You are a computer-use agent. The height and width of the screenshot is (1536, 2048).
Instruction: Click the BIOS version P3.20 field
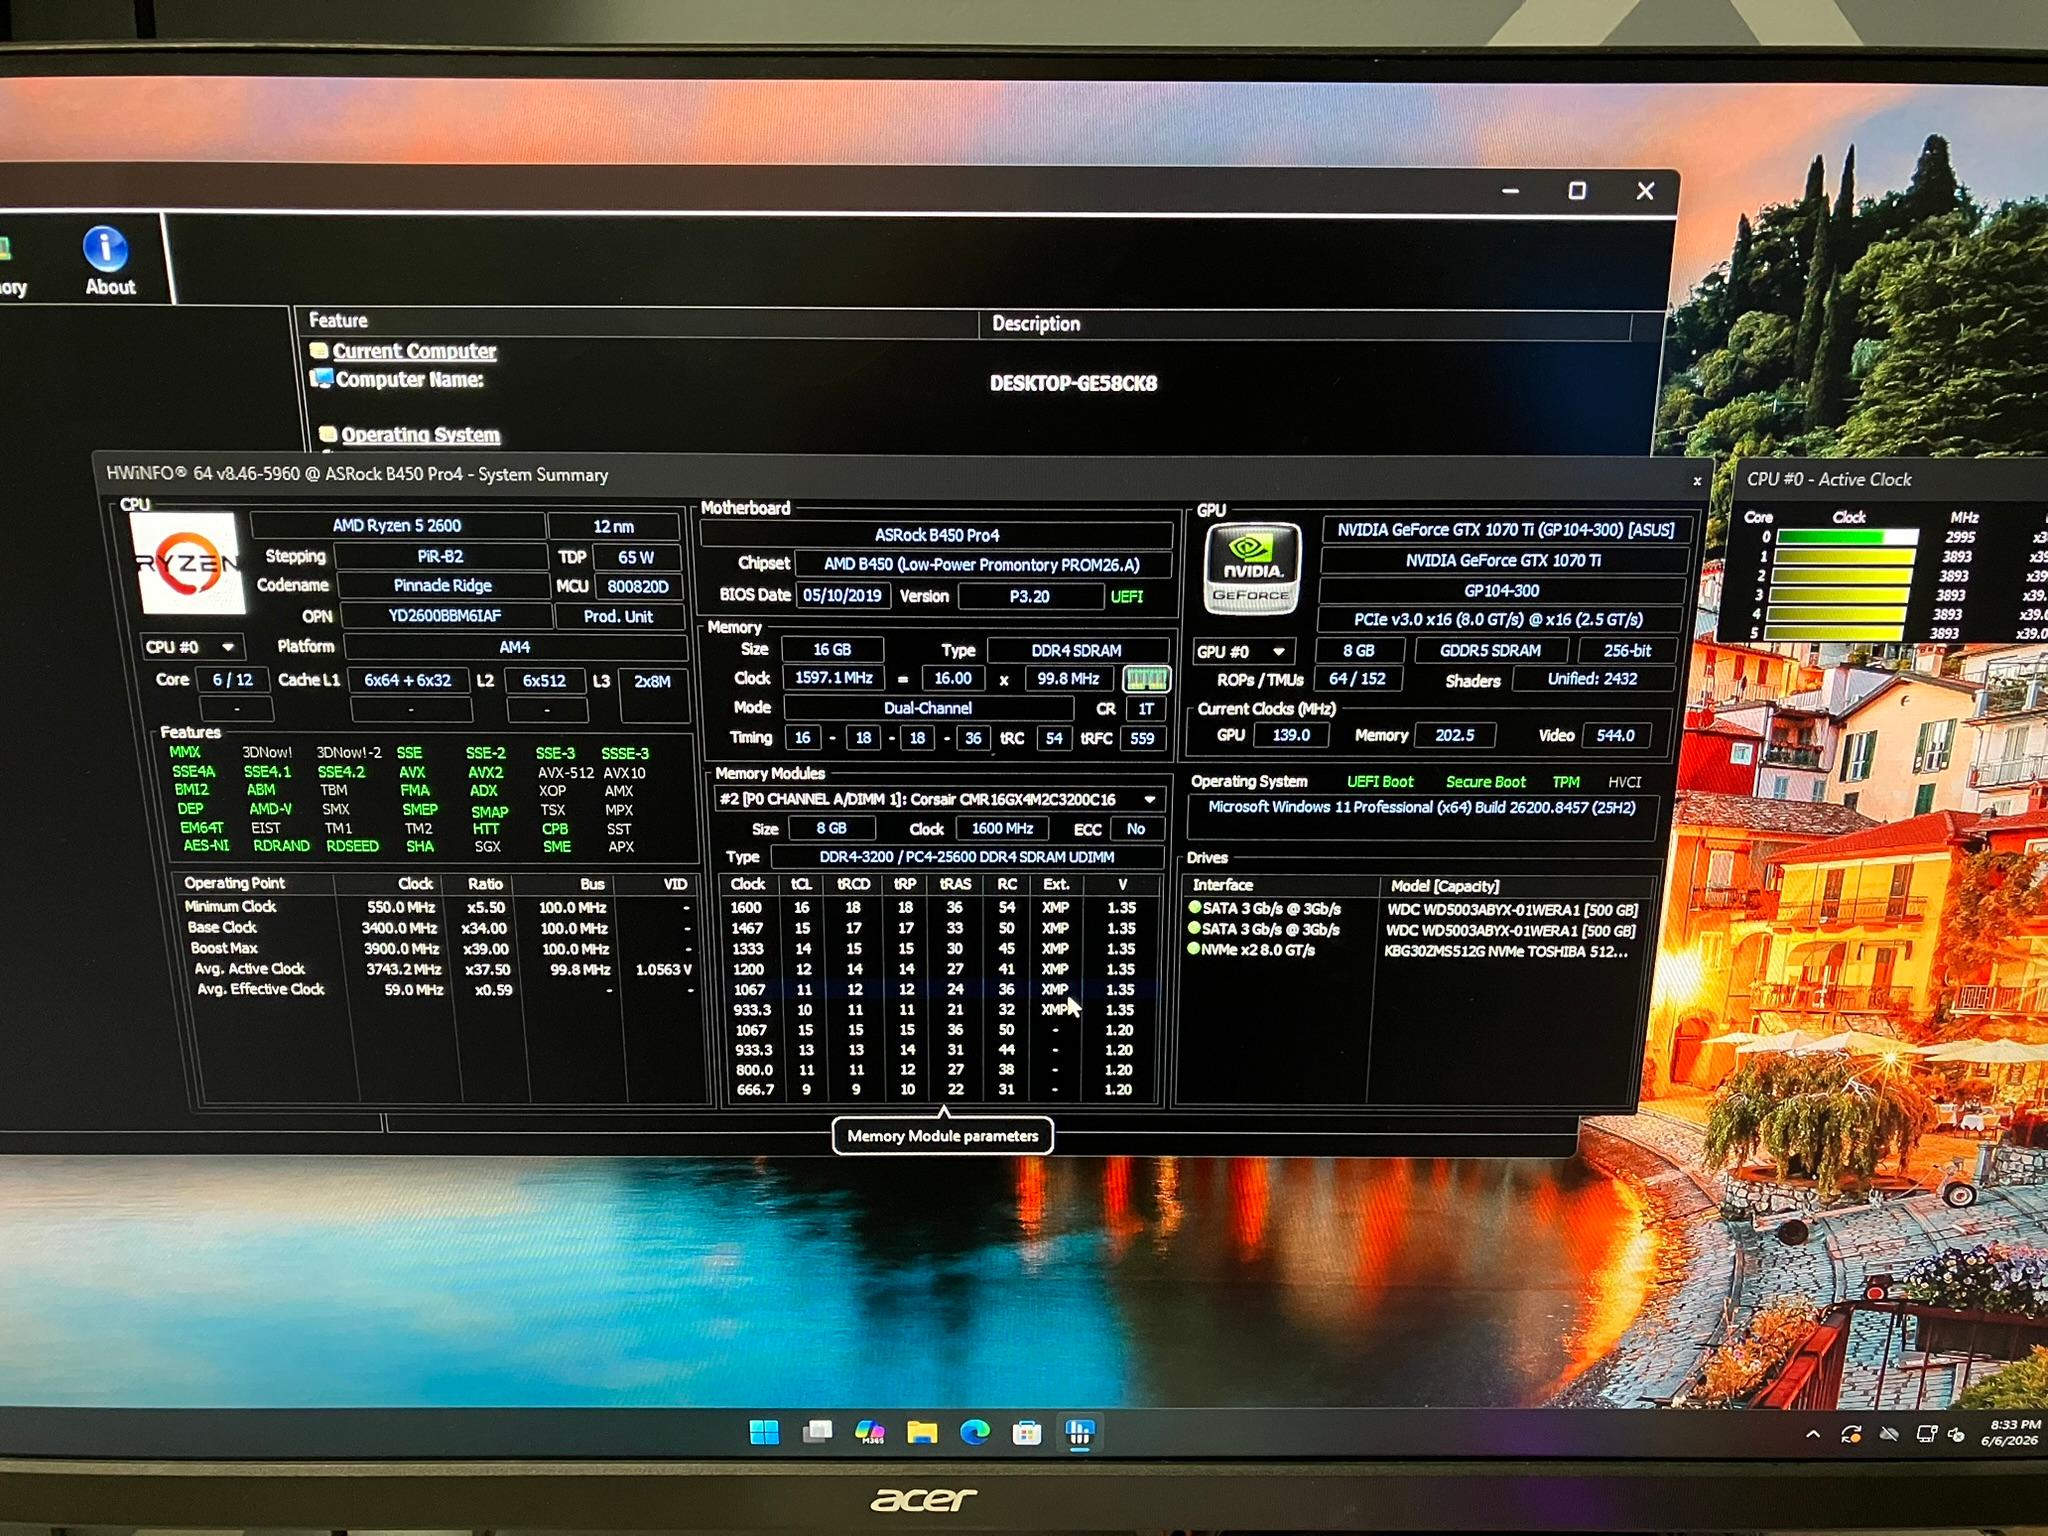(1029, 597)
